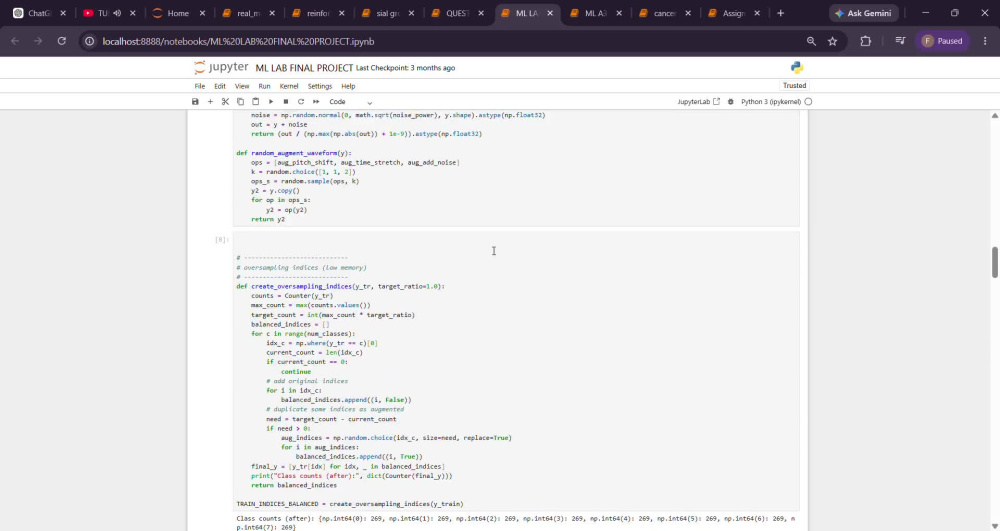Open the Chrome three-dot menu
Viewport: 1000px width, 531px height.
pos(985,41)
